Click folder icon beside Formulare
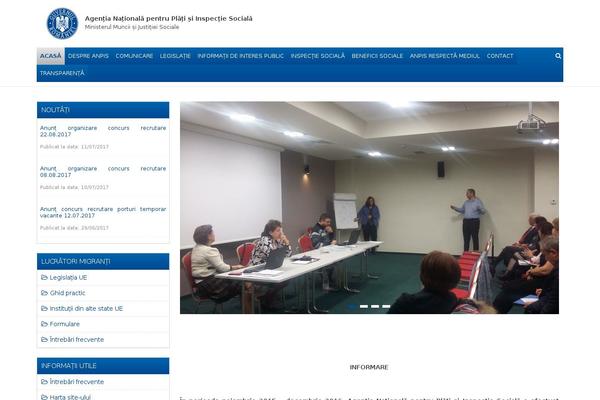This screenshot has width=600, height=400. point(44,324)
